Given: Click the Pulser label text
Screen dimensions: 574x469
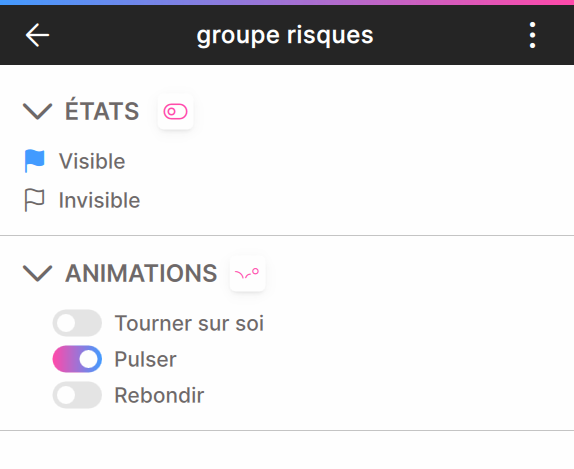Looking at the screenshot, I should pyautogui.click(x=145, y=359).
